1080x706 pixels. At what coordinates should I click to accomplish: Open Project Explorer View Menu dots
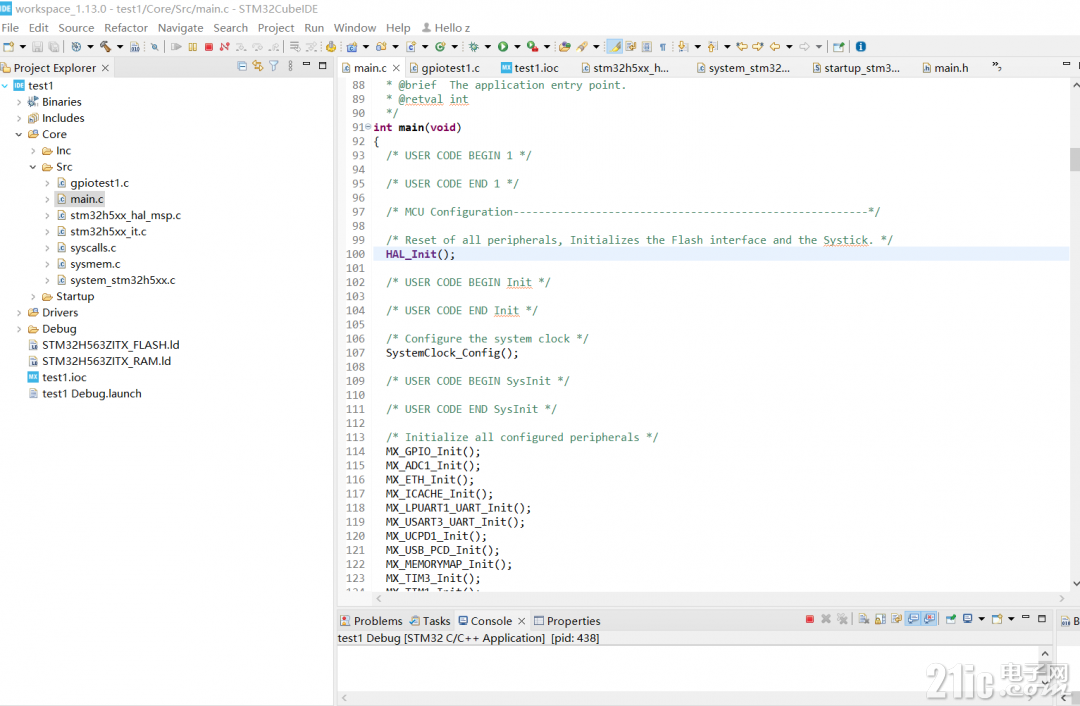click(x=290, y=66)
